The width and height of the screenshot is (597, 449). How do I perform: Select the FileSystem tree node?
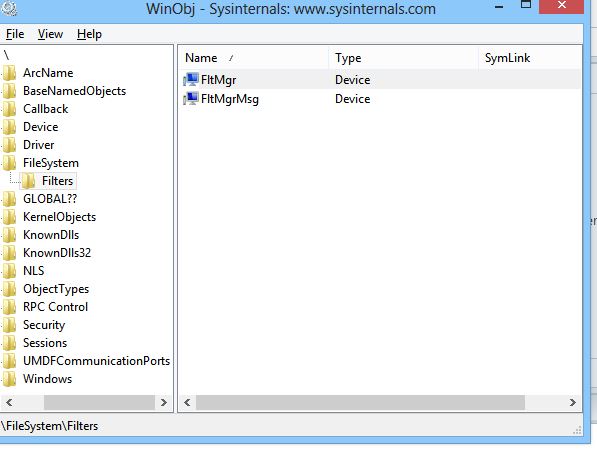click(51, 163)
